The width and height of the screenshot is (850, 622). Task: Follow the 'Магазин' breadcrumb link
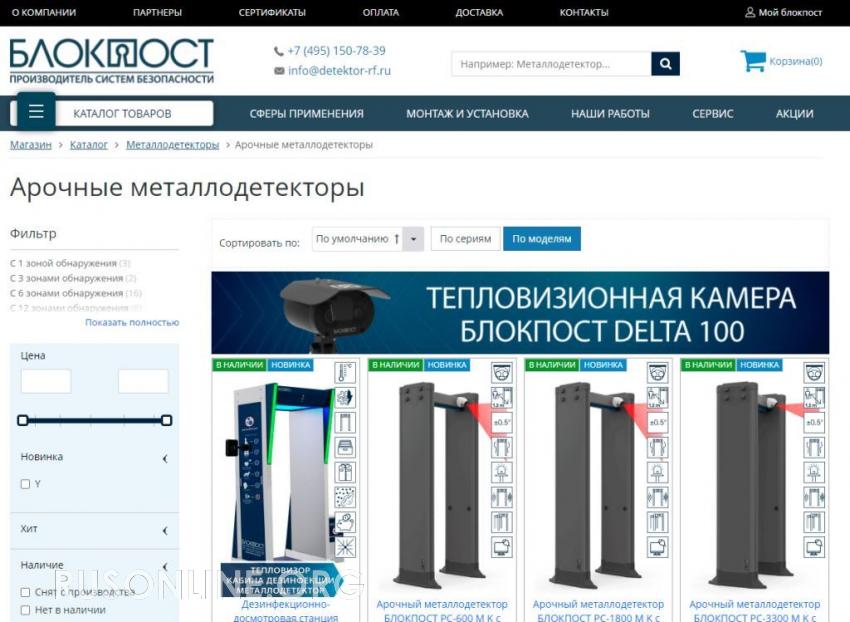(31, 145)
